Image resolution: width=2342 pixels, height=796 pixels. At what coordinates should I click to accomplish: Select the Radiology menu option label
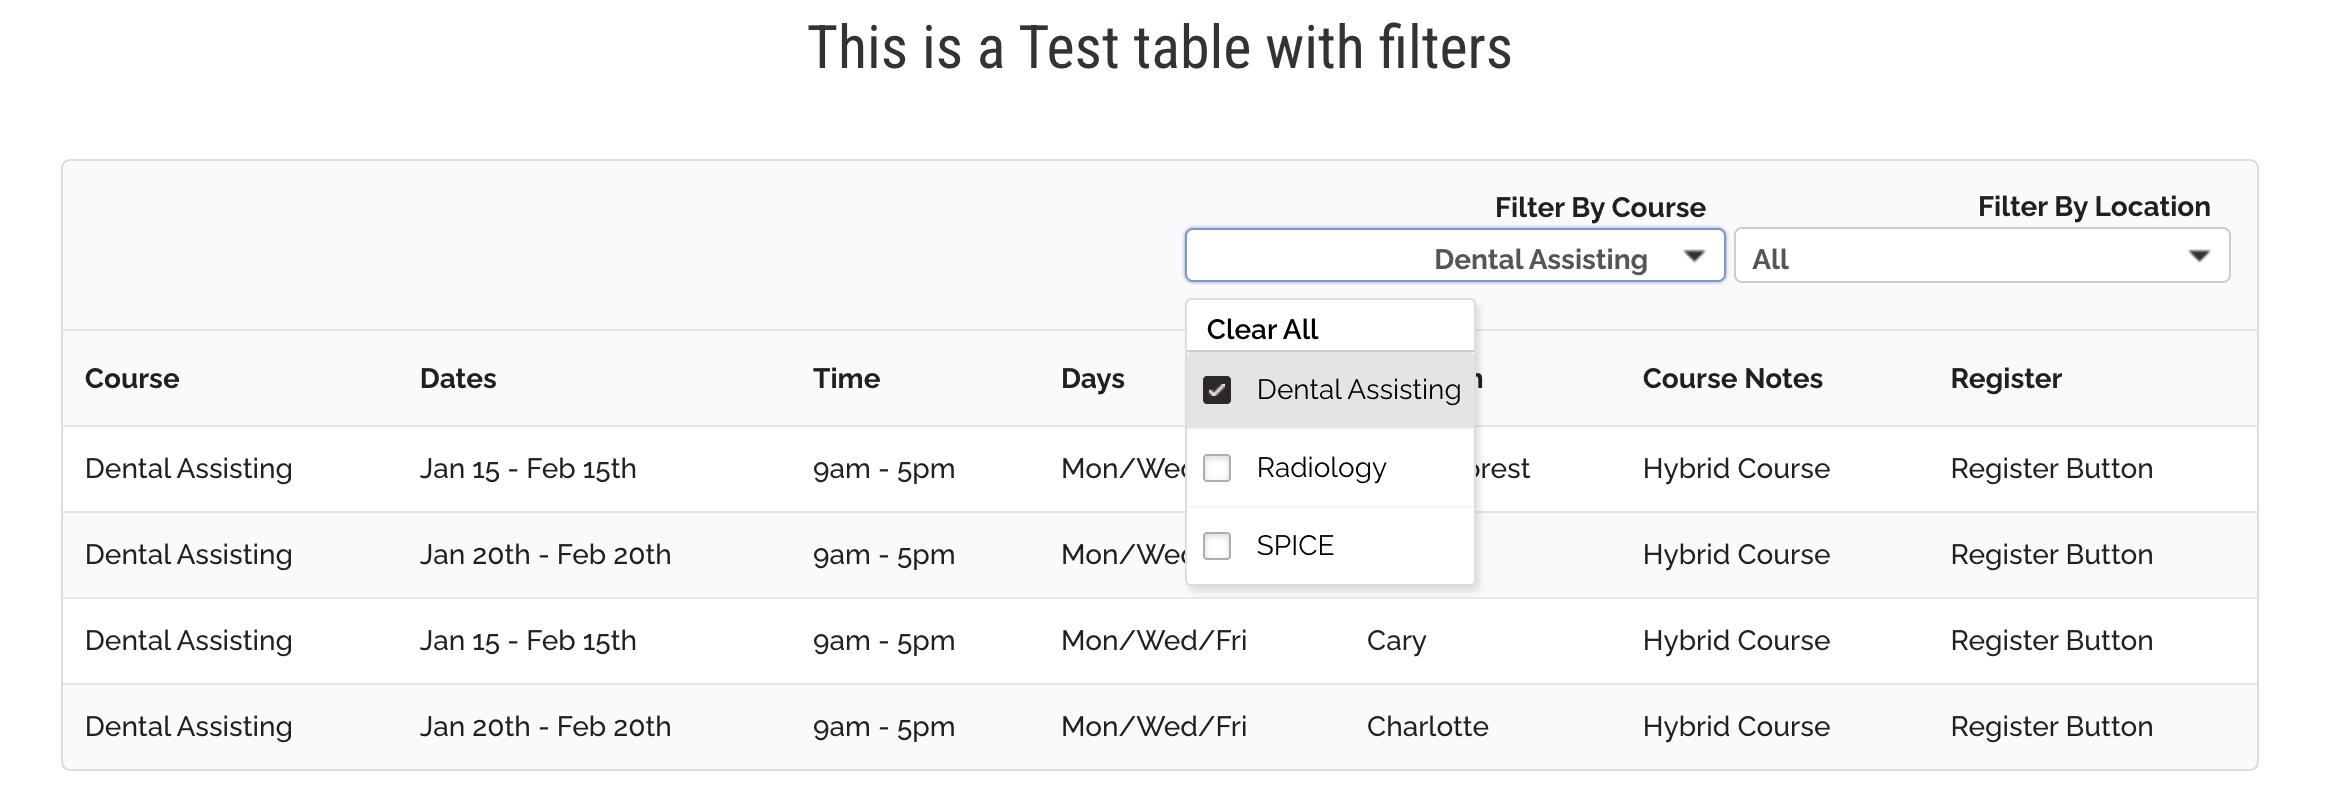[1321, 468]
